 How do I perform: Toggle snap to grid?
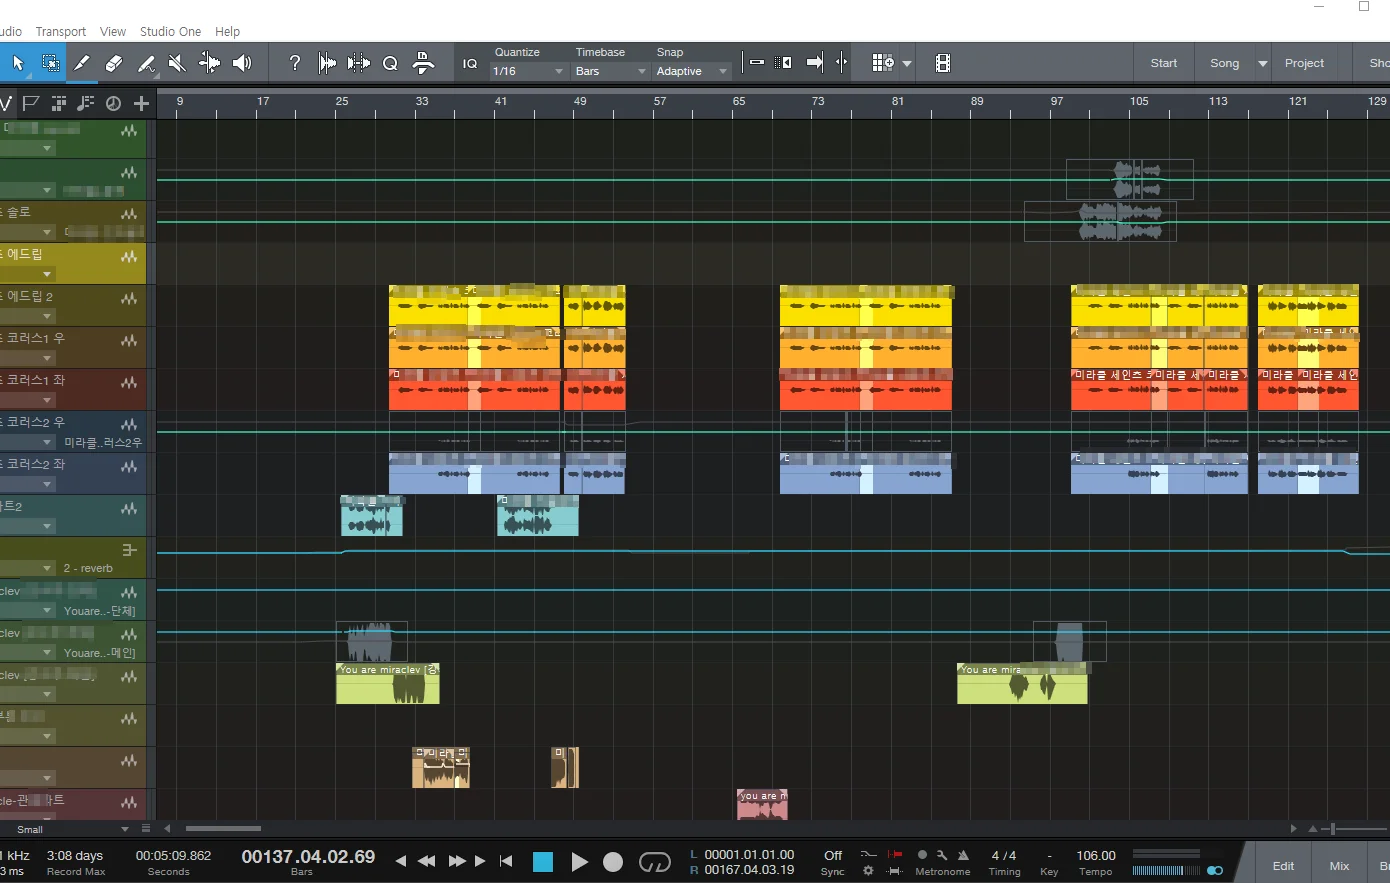757,63
